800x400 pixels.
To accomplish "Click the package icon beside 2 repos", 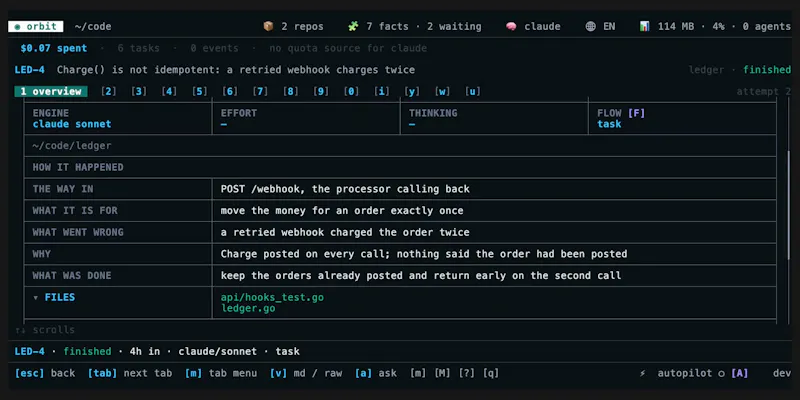I will 268,27.
